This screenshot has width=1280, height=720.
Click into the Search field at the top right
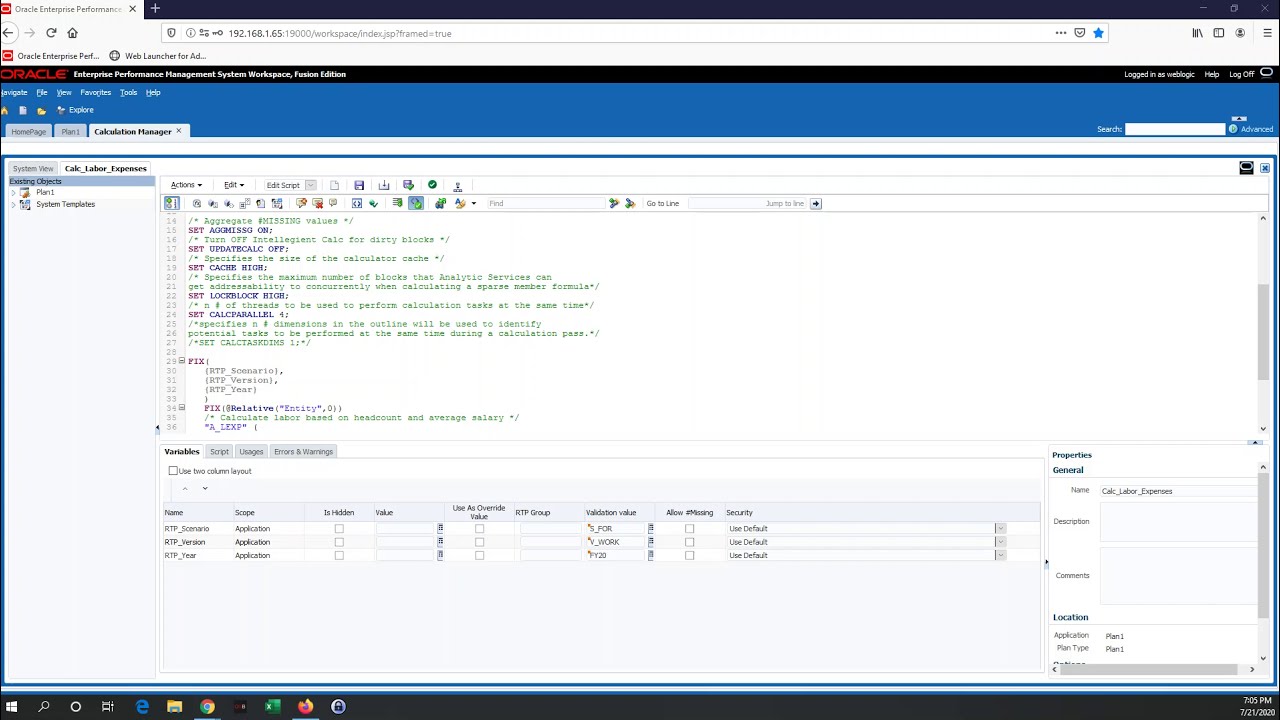tap(1175, 129)
